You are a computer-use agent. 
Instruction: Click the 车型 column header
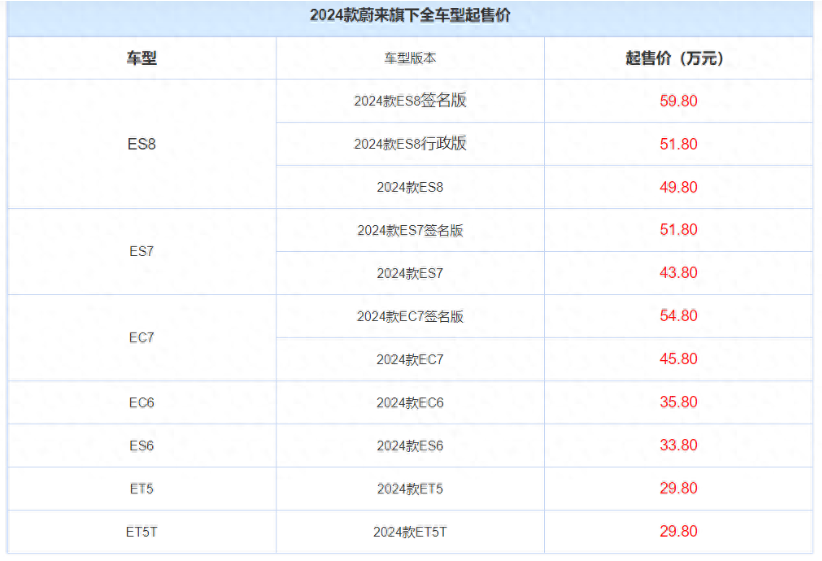[x=142, y=58]
